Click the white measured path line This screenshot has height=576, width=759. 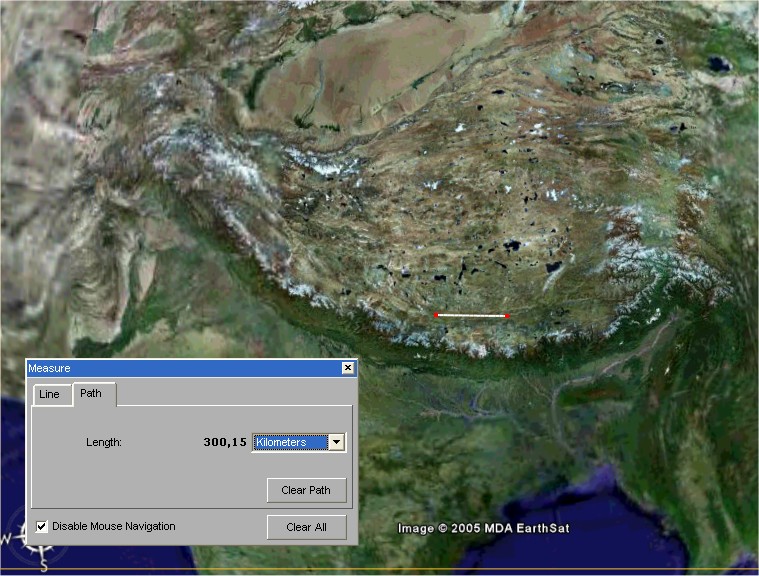click(472, 315)
